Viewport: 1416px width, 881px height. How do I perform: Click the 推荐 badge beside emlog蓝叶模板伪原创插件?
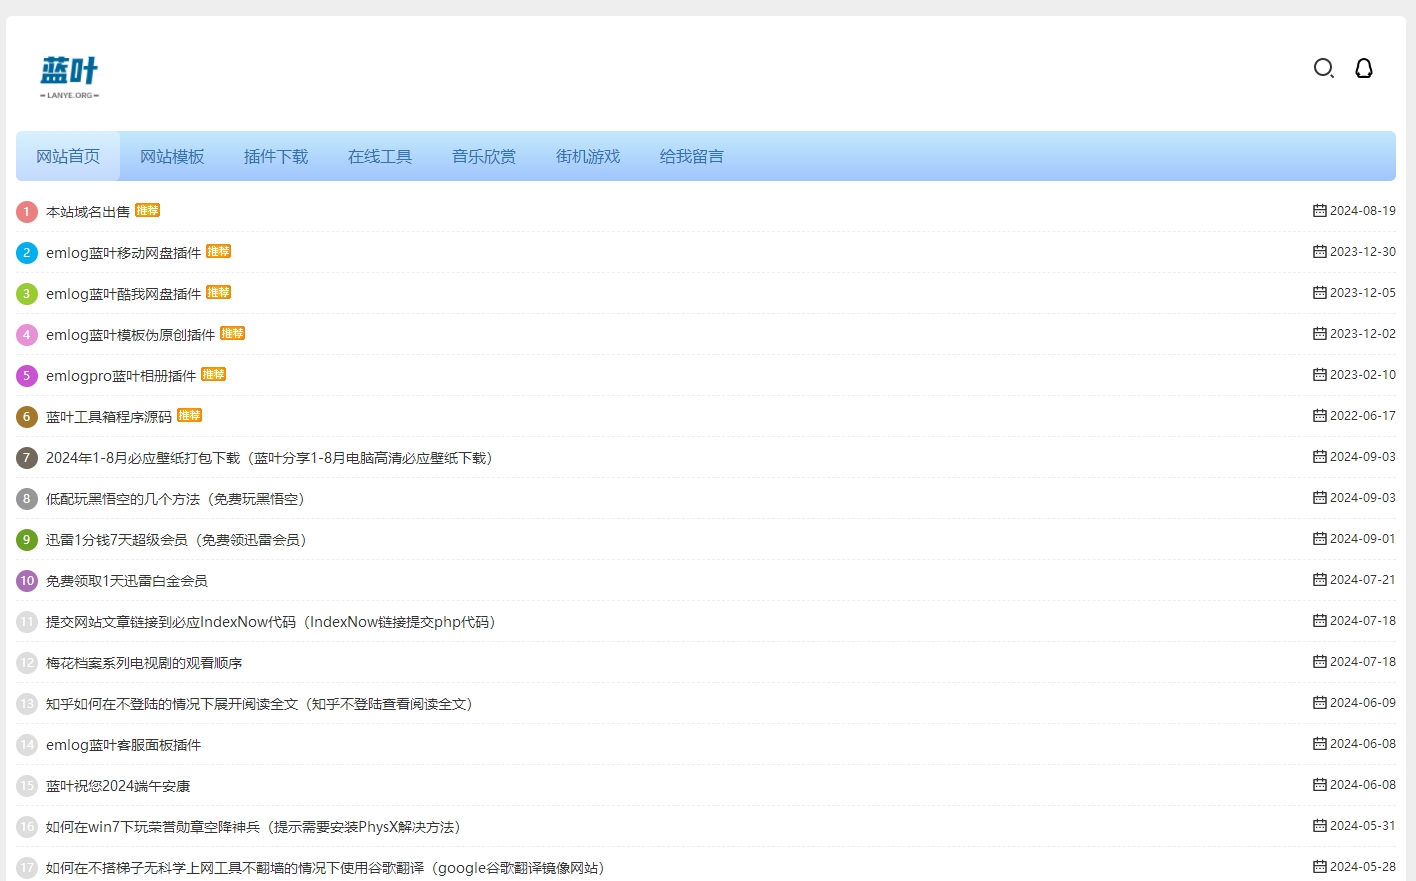point(233,333)
